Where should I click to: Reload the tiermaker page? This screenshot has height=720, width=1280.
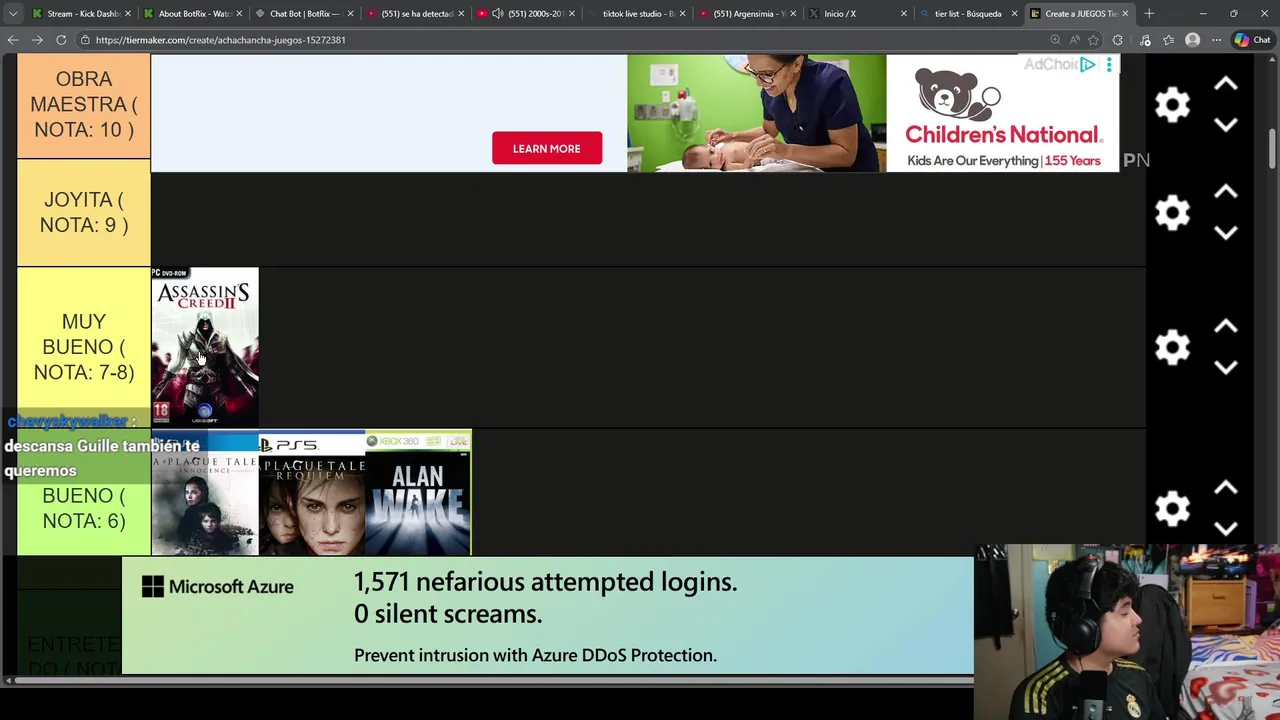pos(61,40)
